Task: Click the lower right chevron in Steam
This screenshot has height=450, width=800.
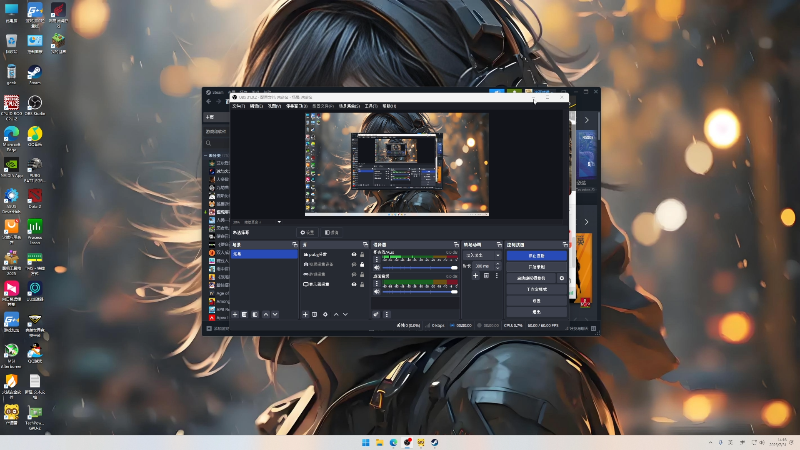Action: (586, 222)
